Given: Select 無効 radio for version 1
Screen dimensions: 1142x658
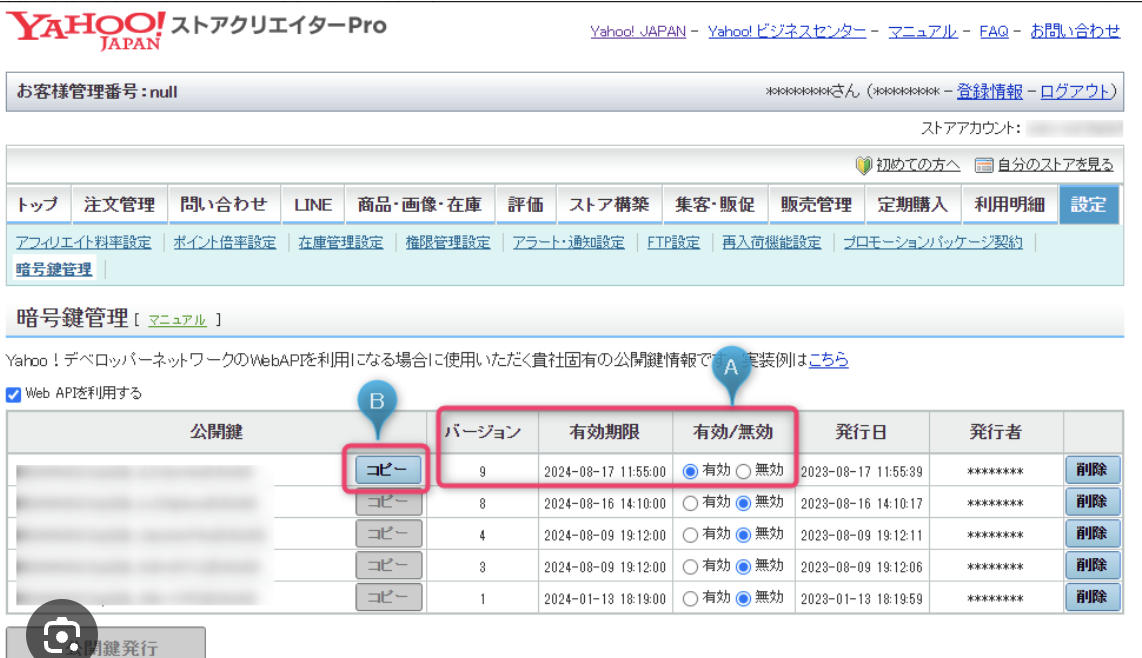Looking at the screenshot, I should (x=743, y=598).
